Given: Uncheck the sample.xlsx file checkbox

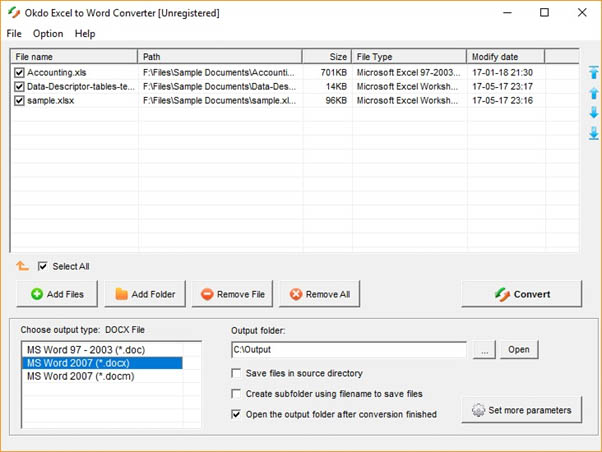Looking at the screenshot, I should pyautogui.click(x=19, y=101).
